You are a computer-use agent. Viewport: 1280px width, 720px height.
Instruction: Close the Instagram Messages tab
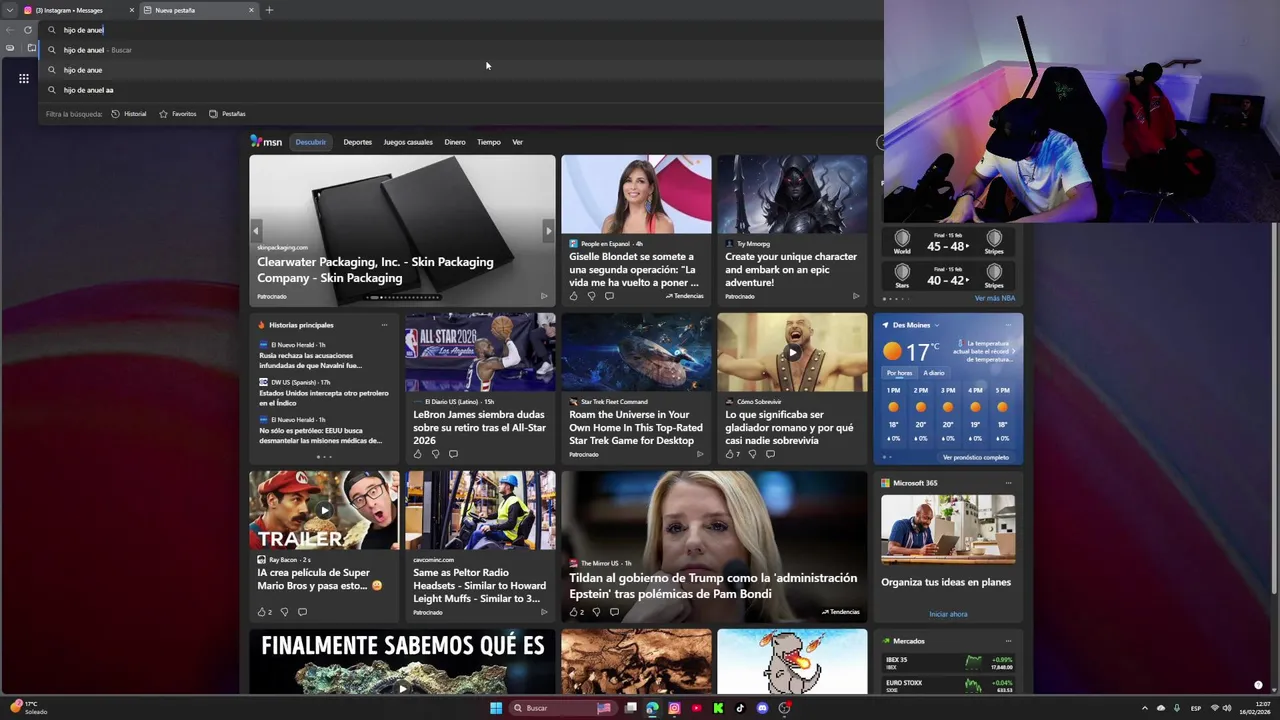pyautogui.click(x=131, y=10)
